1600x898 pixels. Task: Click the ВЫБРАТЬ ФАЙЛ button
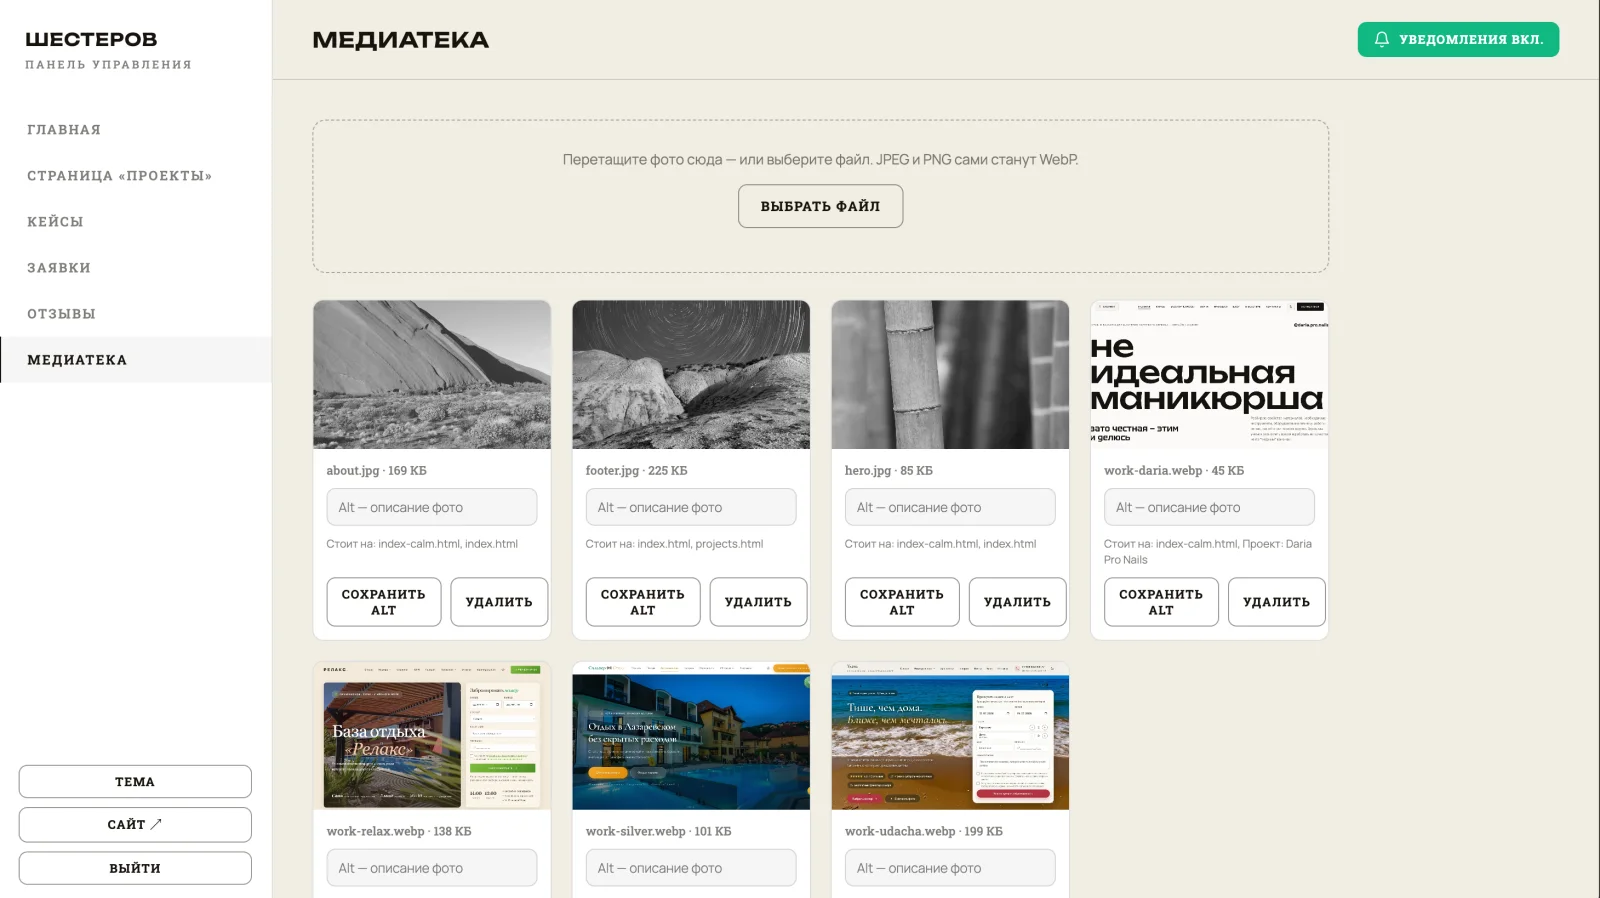[820, 206]
